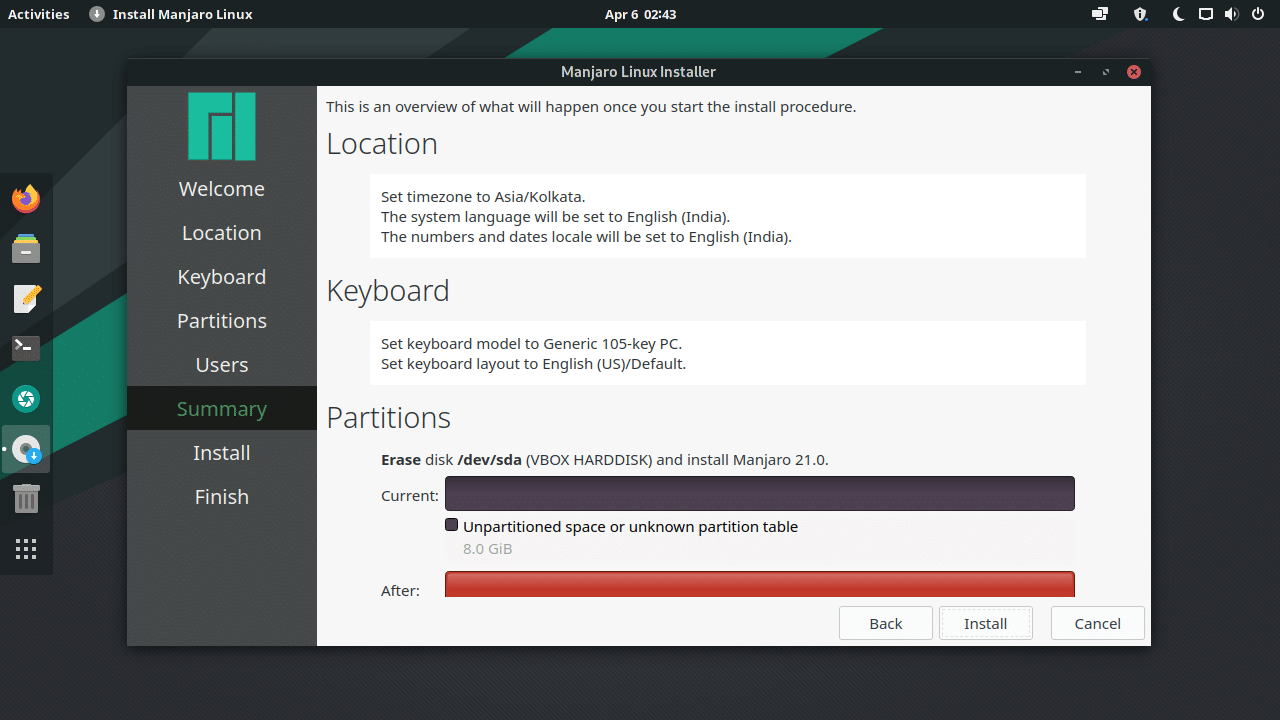Screen dimensions: 1280x720
Task: Open the Trash from the dock
Action: pos(26,498)
